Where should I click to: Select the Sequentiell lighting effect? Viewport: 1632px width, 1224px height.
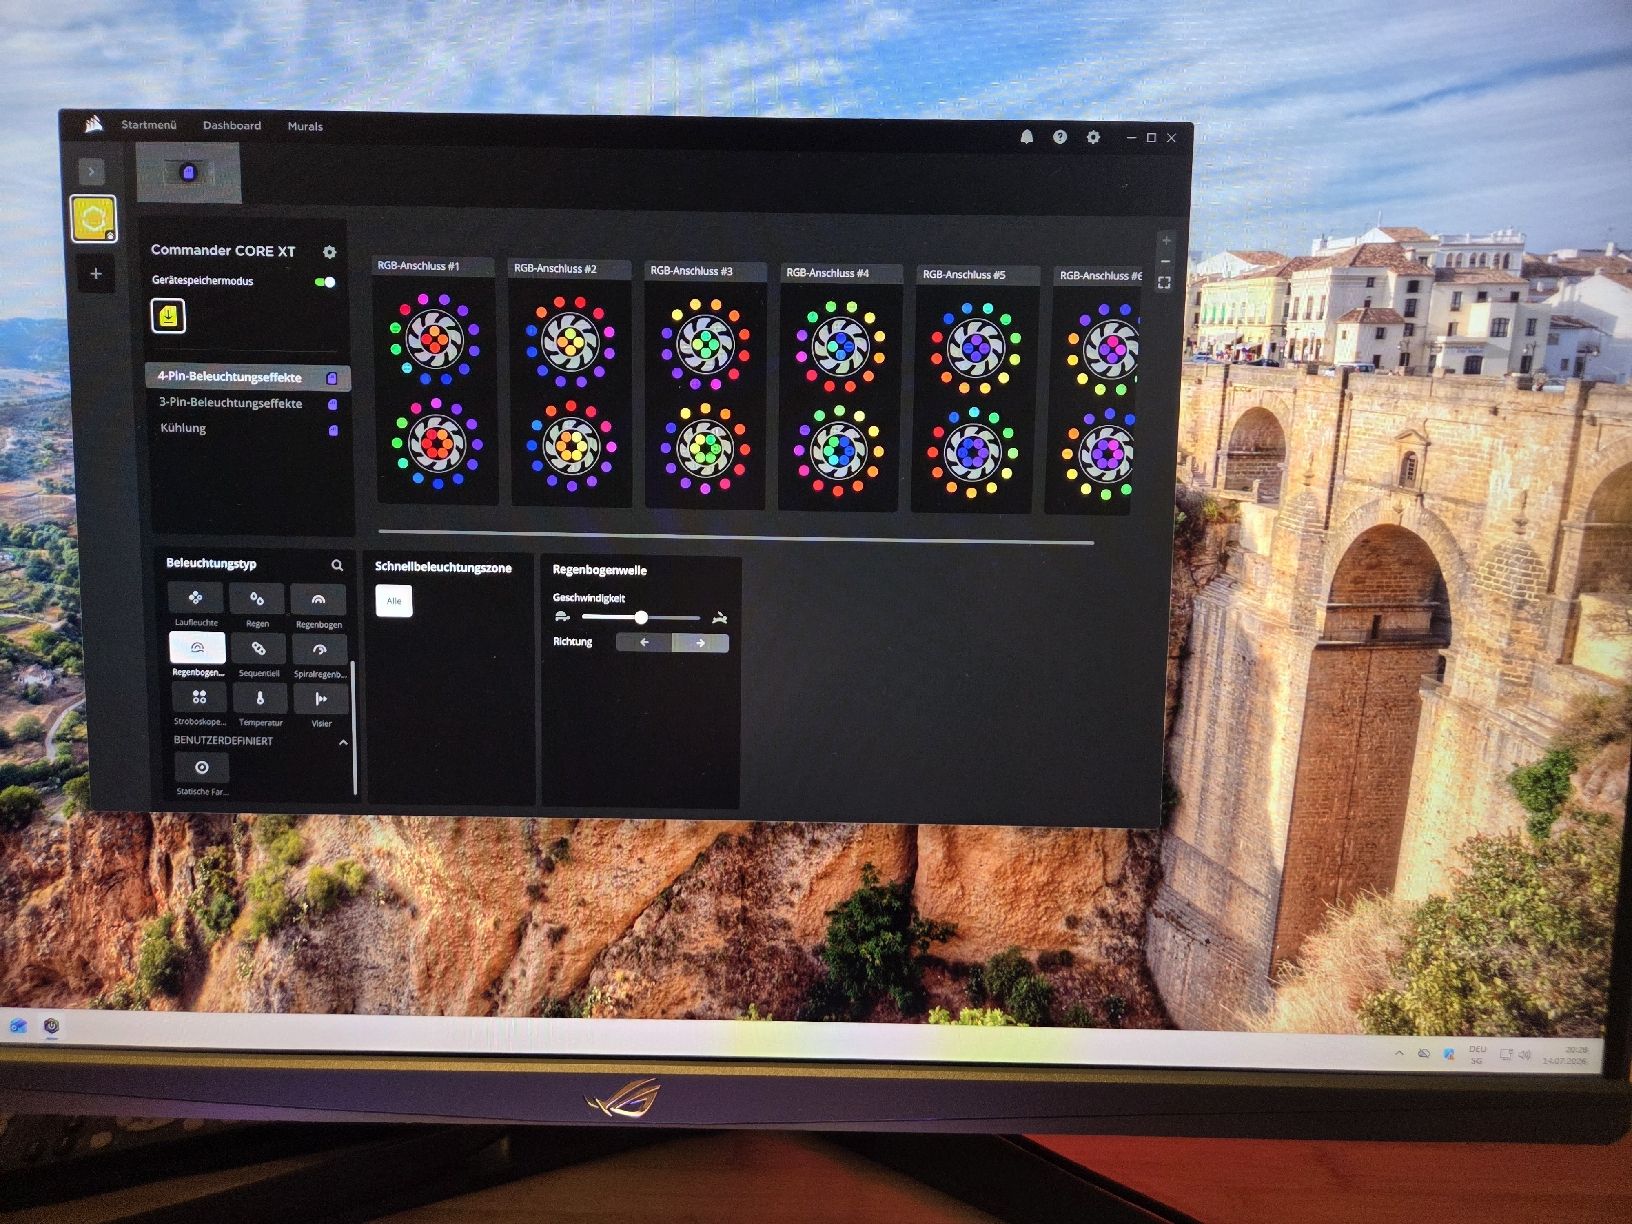click(258, 649)
